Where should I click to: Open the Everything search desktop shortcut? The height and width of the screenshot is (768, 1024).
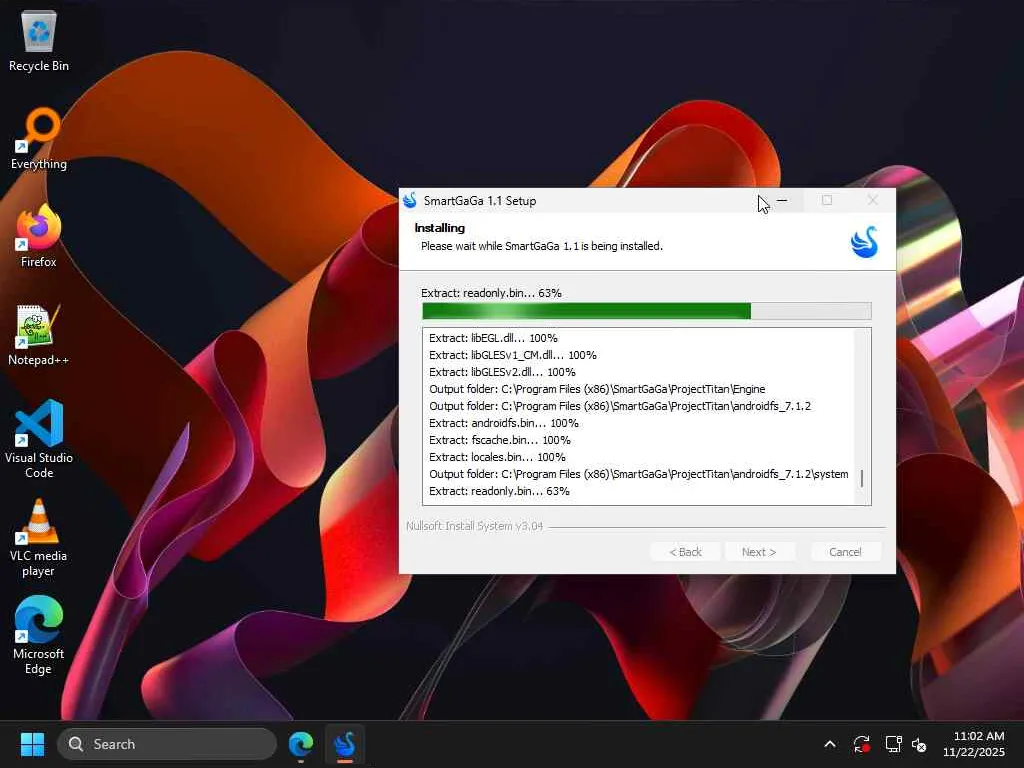[39, 138]
